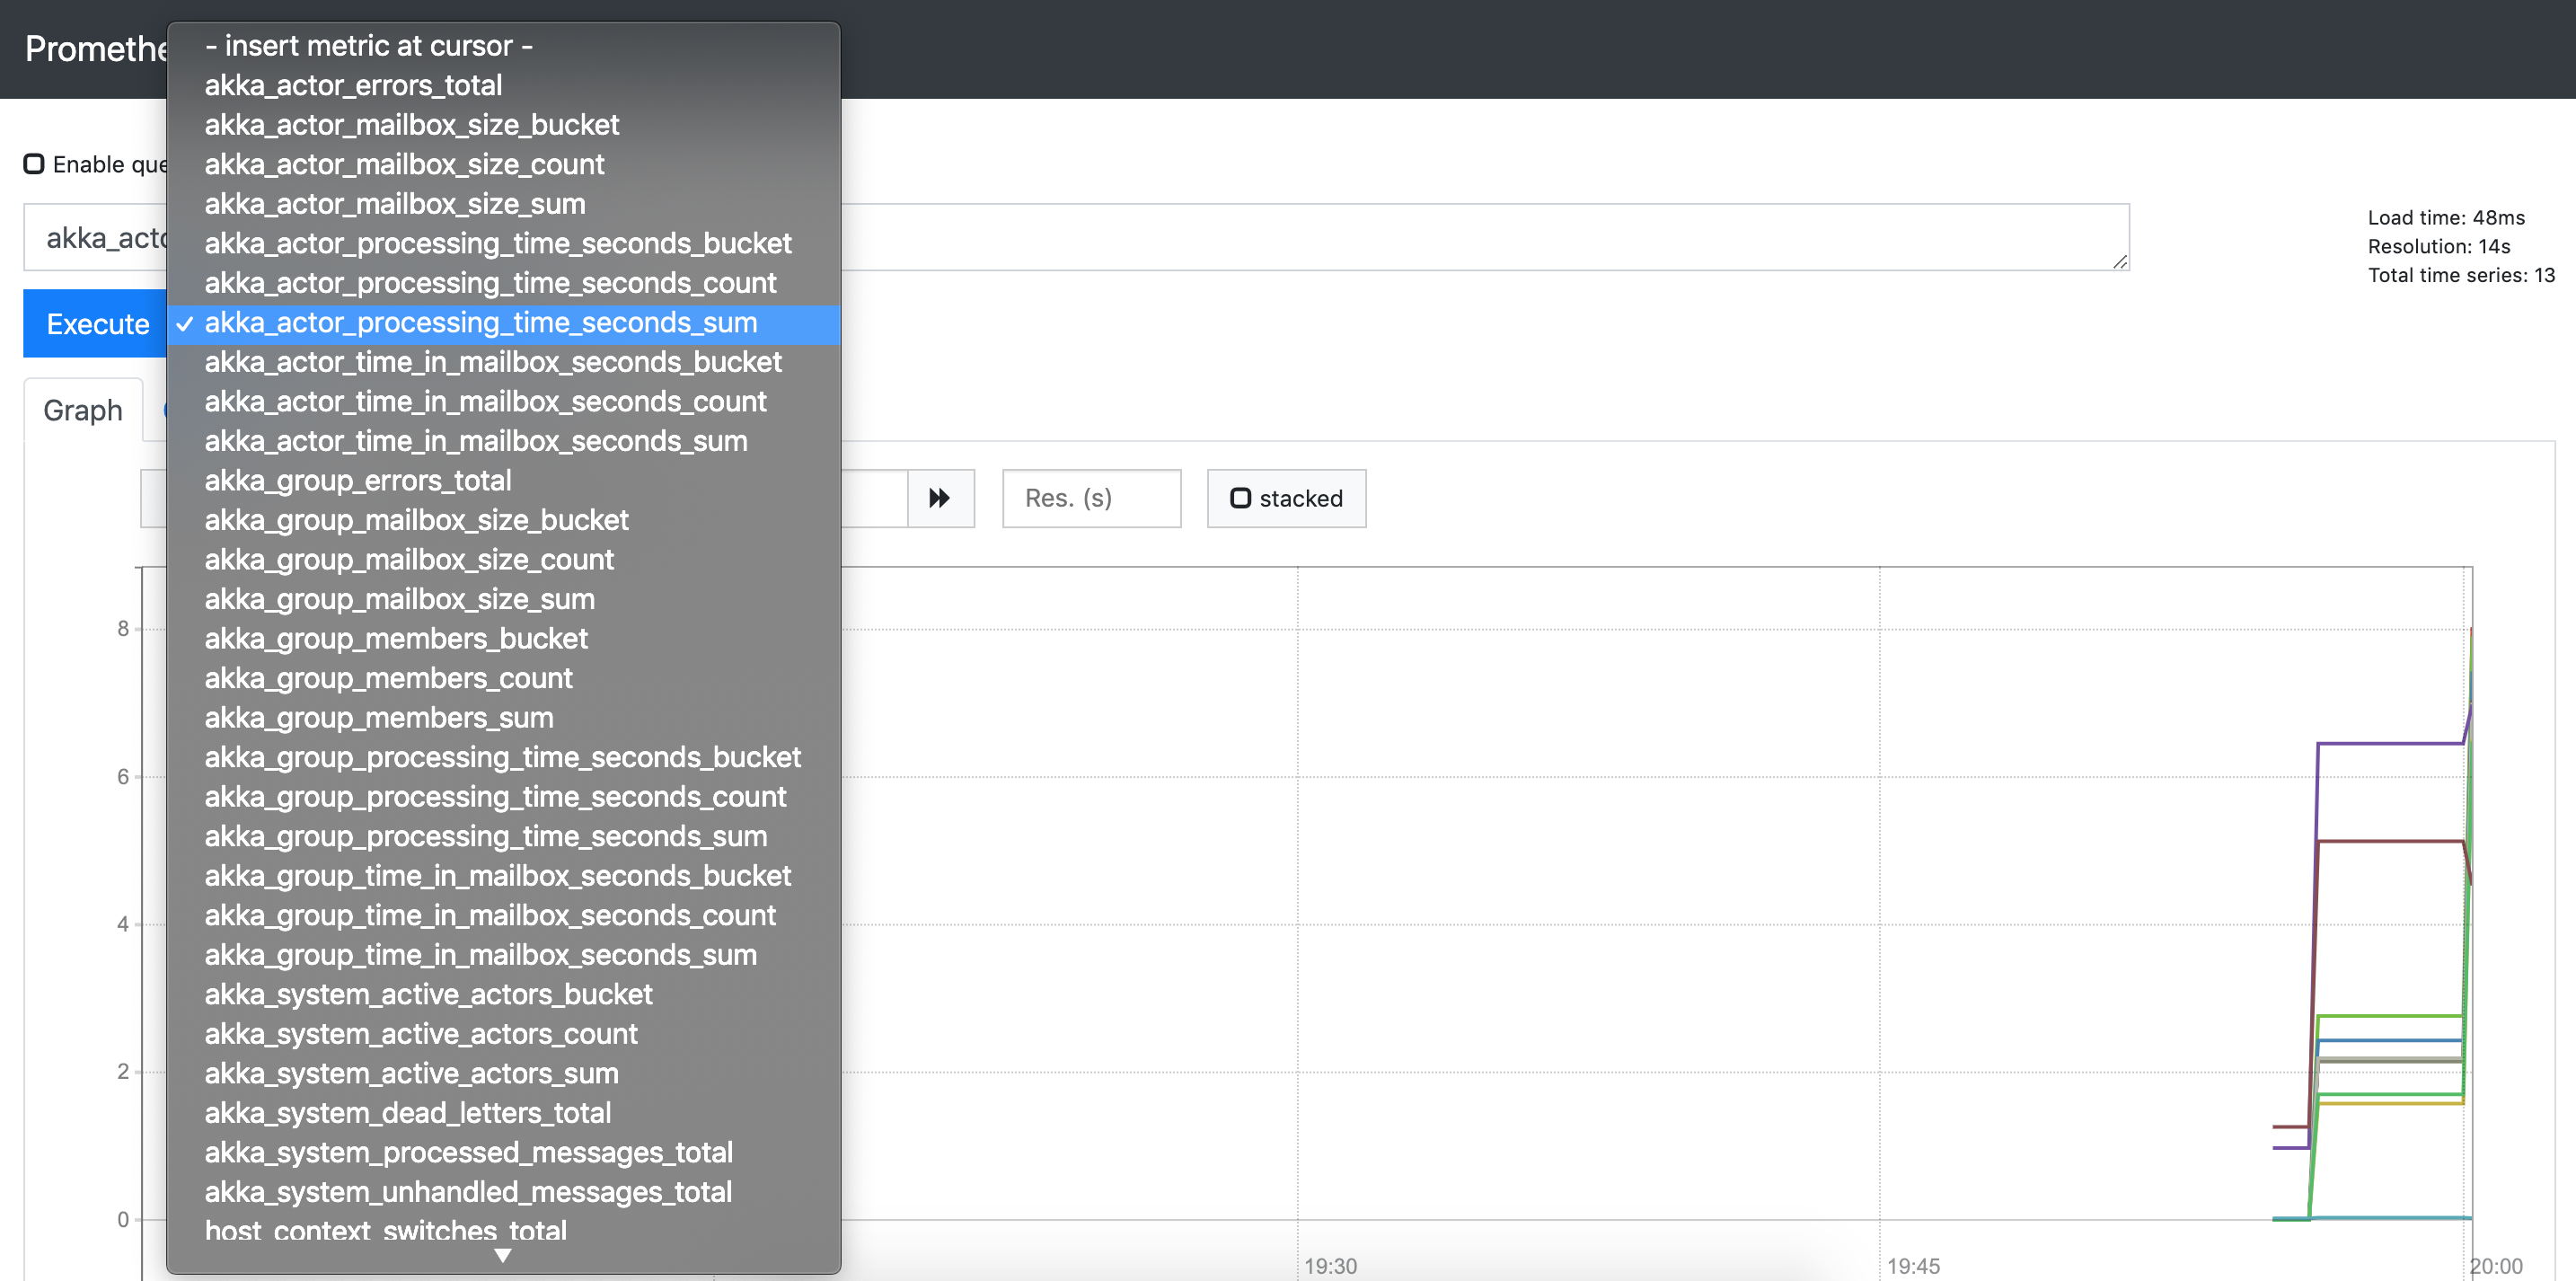Pick the insert metric at cursor placeholder

(x=368, y=46)
